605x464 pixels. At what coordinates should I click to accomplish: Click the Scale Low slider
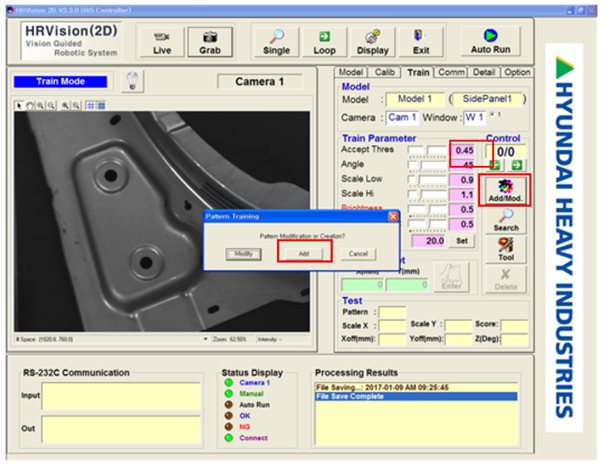[428, 180]
